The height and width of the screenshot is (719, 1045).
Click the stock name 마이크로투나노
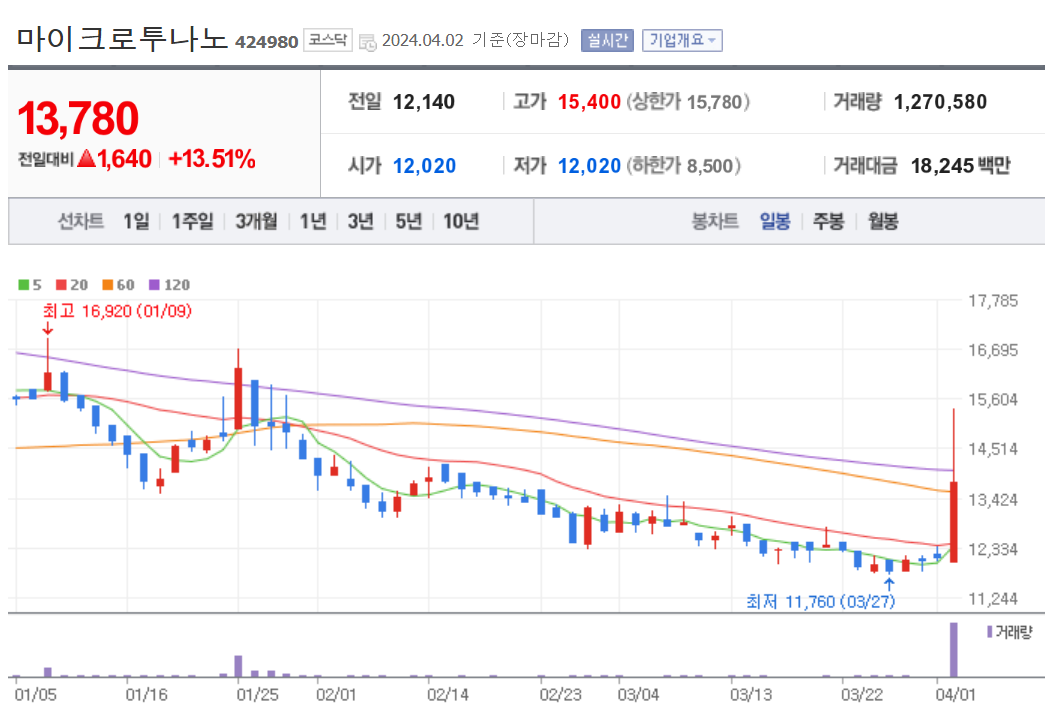[123, 39]
